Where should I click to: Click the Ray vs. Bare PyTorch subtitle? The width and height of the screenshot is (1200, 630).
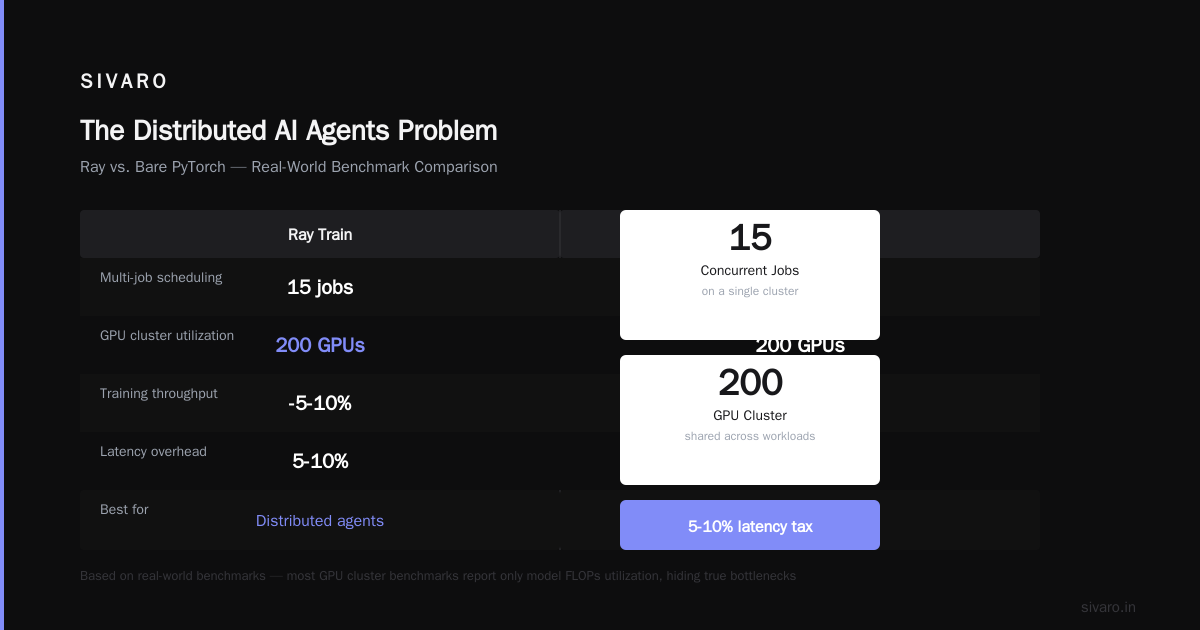(288, 167)
